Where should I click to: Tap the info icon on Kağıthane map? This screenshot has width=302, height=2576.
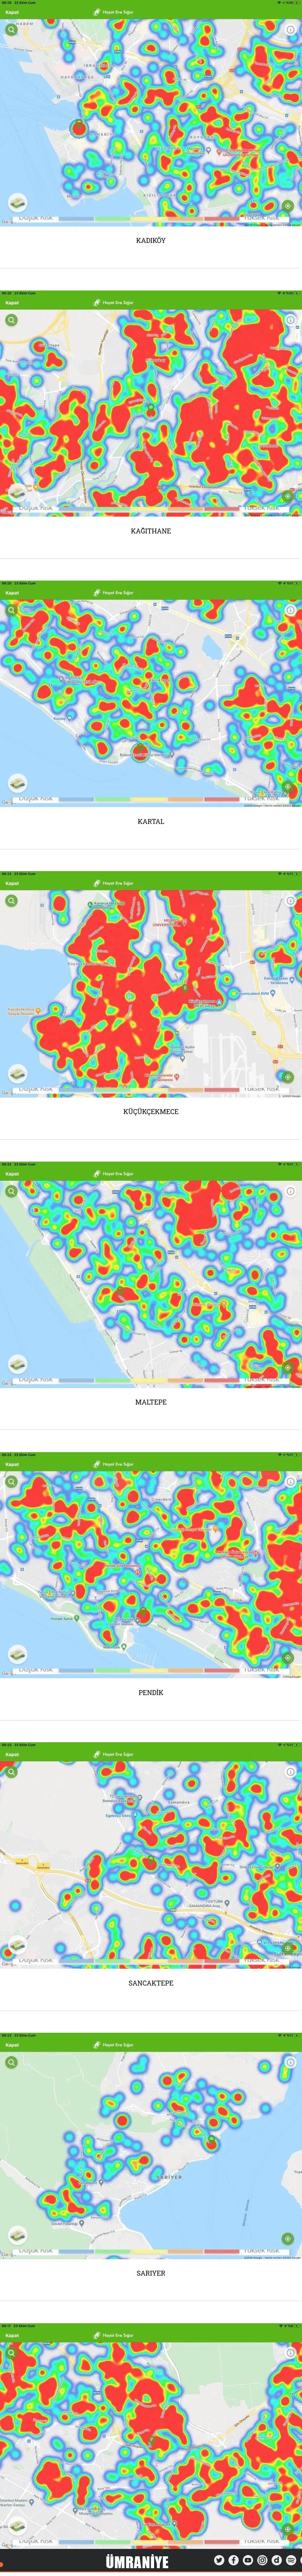point(290,321)
